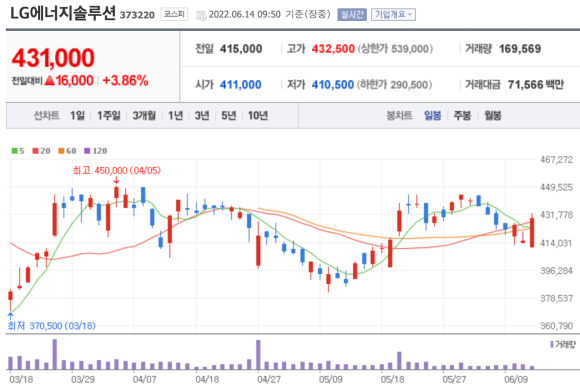580x391 pixels.
Task: Select the 3개월 line chart period
Action: [144, 116]
